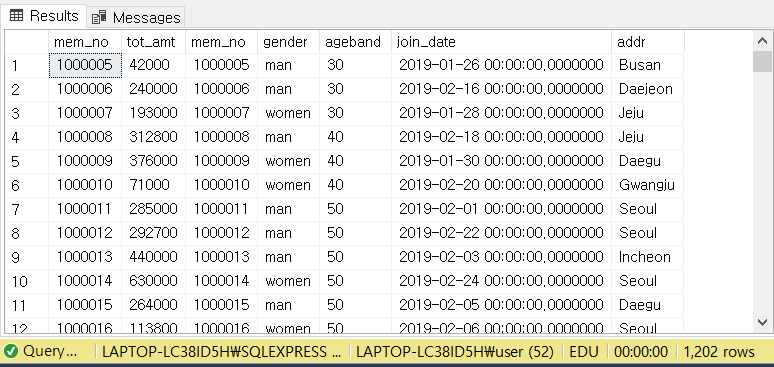Click gender women in the 193000 row
This screenshot has height=367, width=774.
[288, 113]
